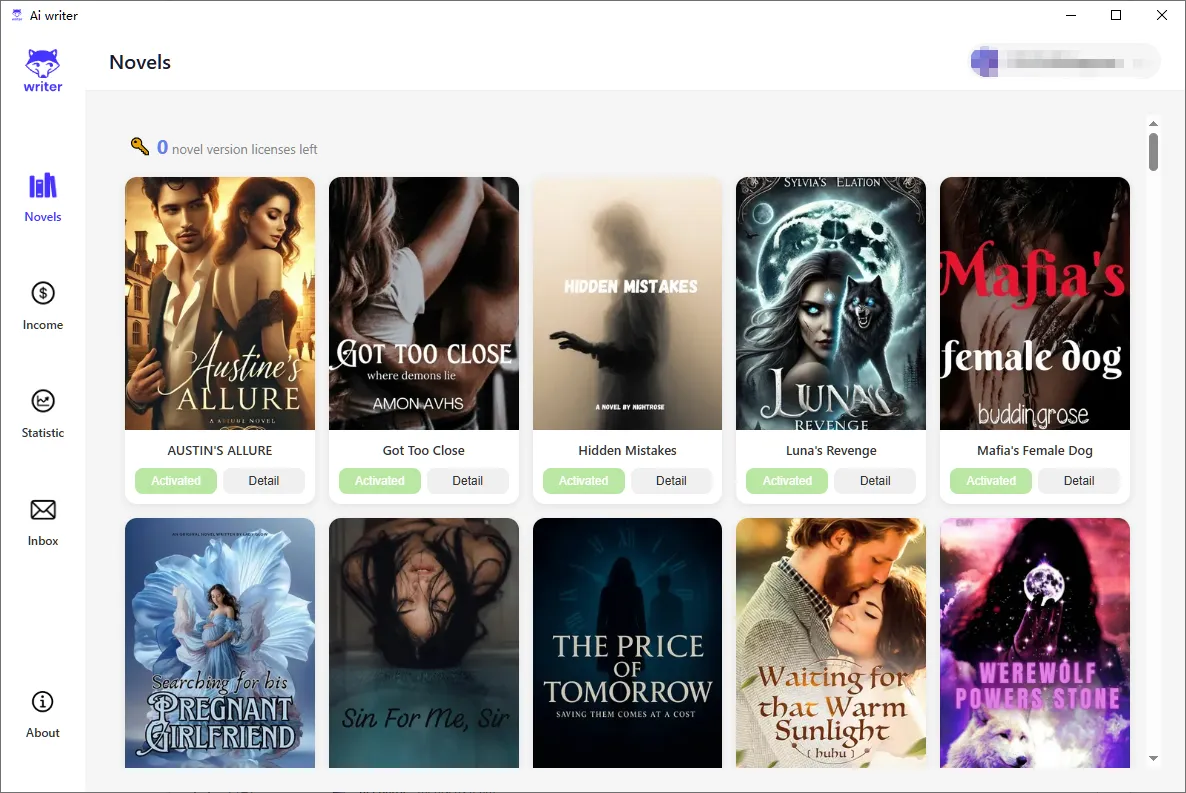Minimize the Ai writer window
The width and height of the screenshot is (1186, 793).
pos(1071,15)
